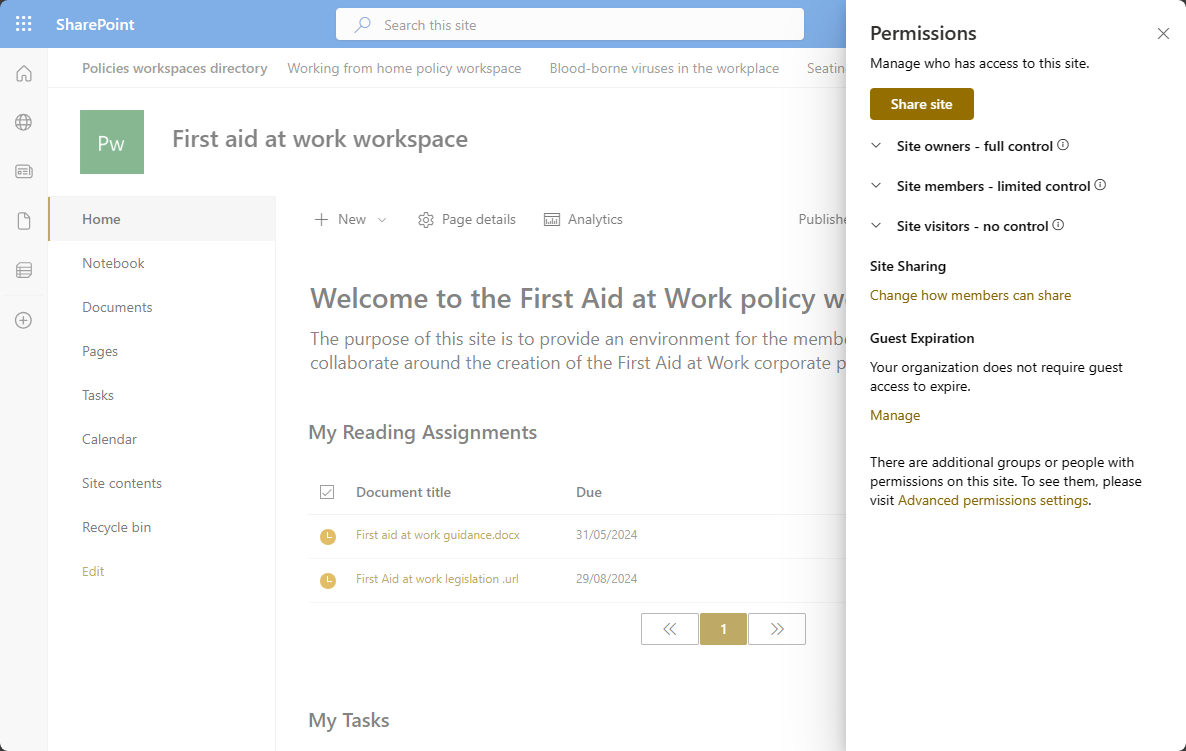Open the pages document icon in left rail
This screenshot has width=1186, height=751.
[x=22, y=221]
